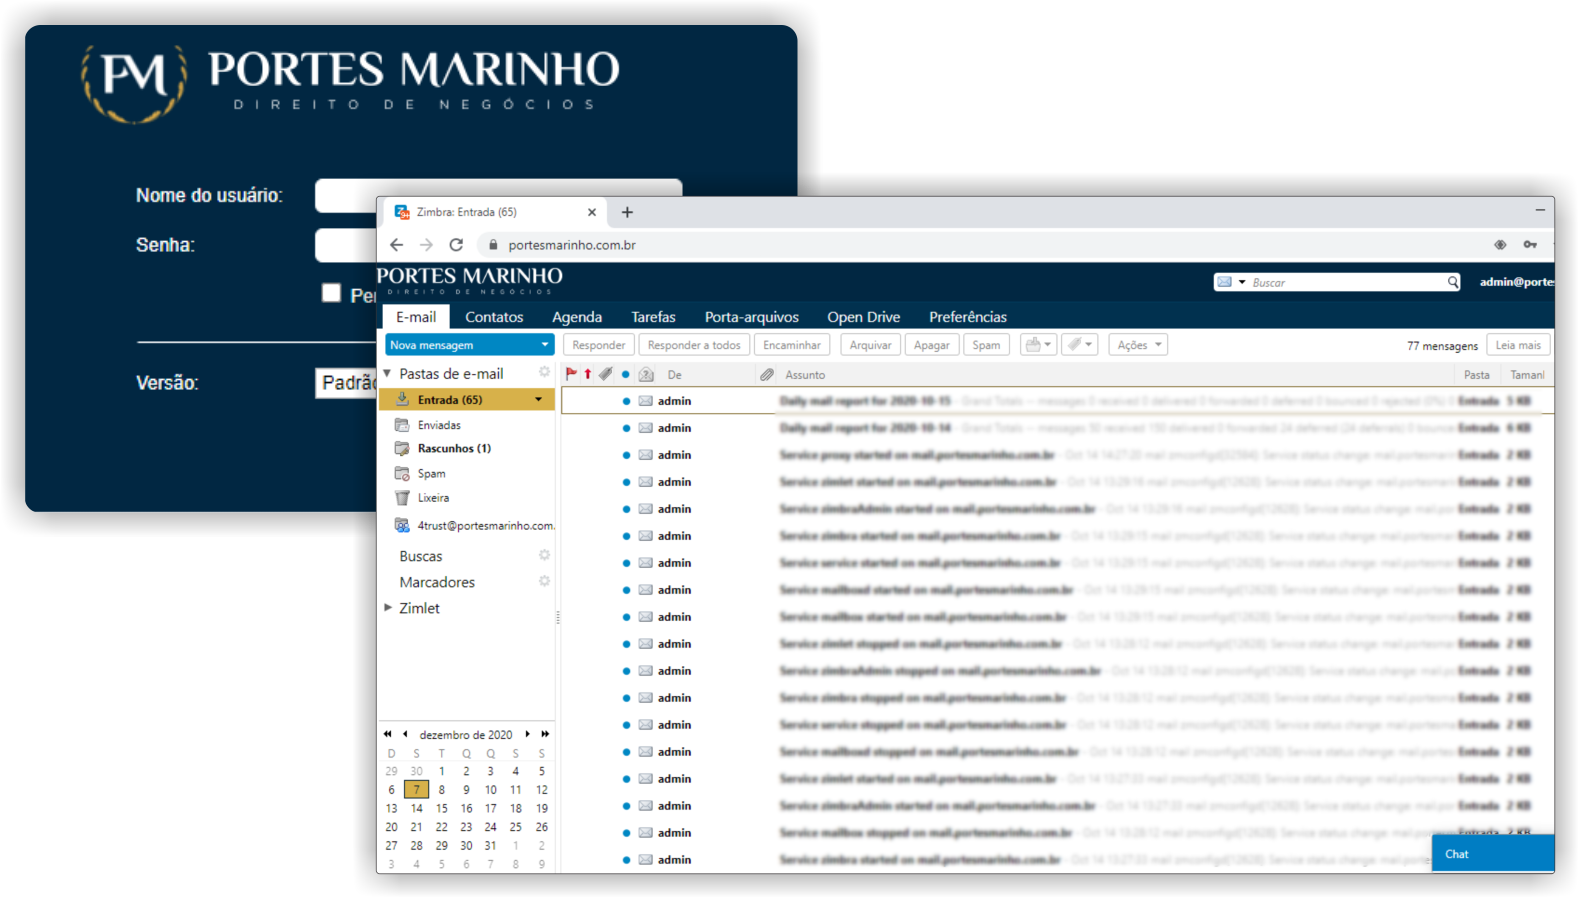Open the move-to-folder dropdown
The height and width of the screenshot is (898, 1579).
[1038, 345]
